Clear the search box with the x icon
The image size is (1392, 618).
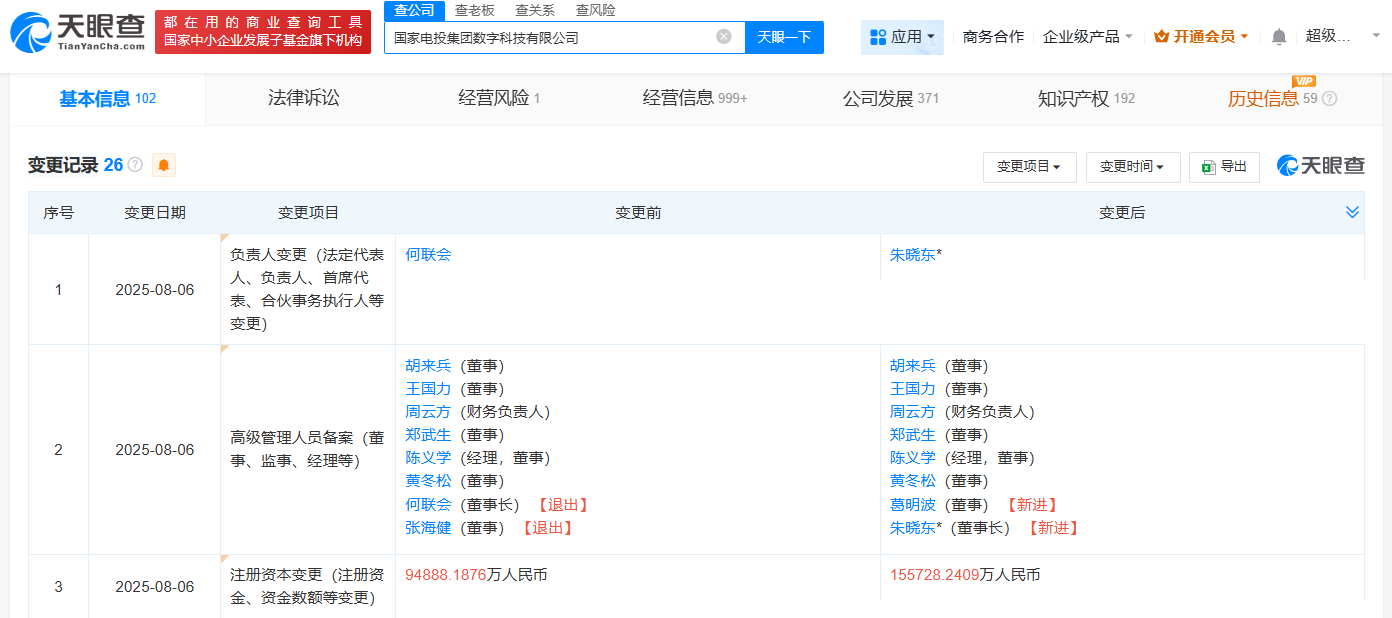(x=724, y=37)
